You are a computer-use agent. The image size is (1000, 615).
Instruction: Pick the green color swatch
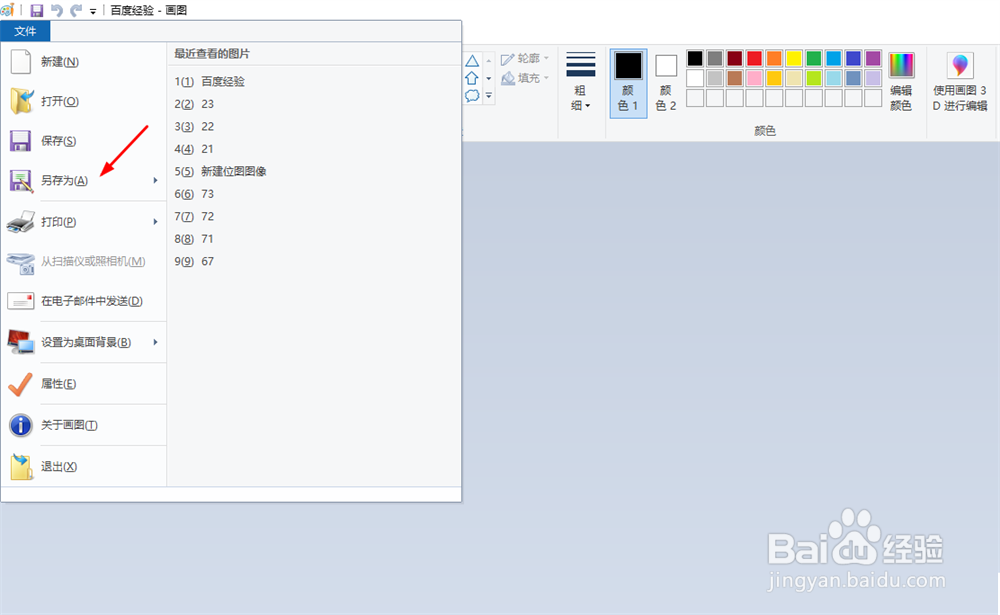814,59
